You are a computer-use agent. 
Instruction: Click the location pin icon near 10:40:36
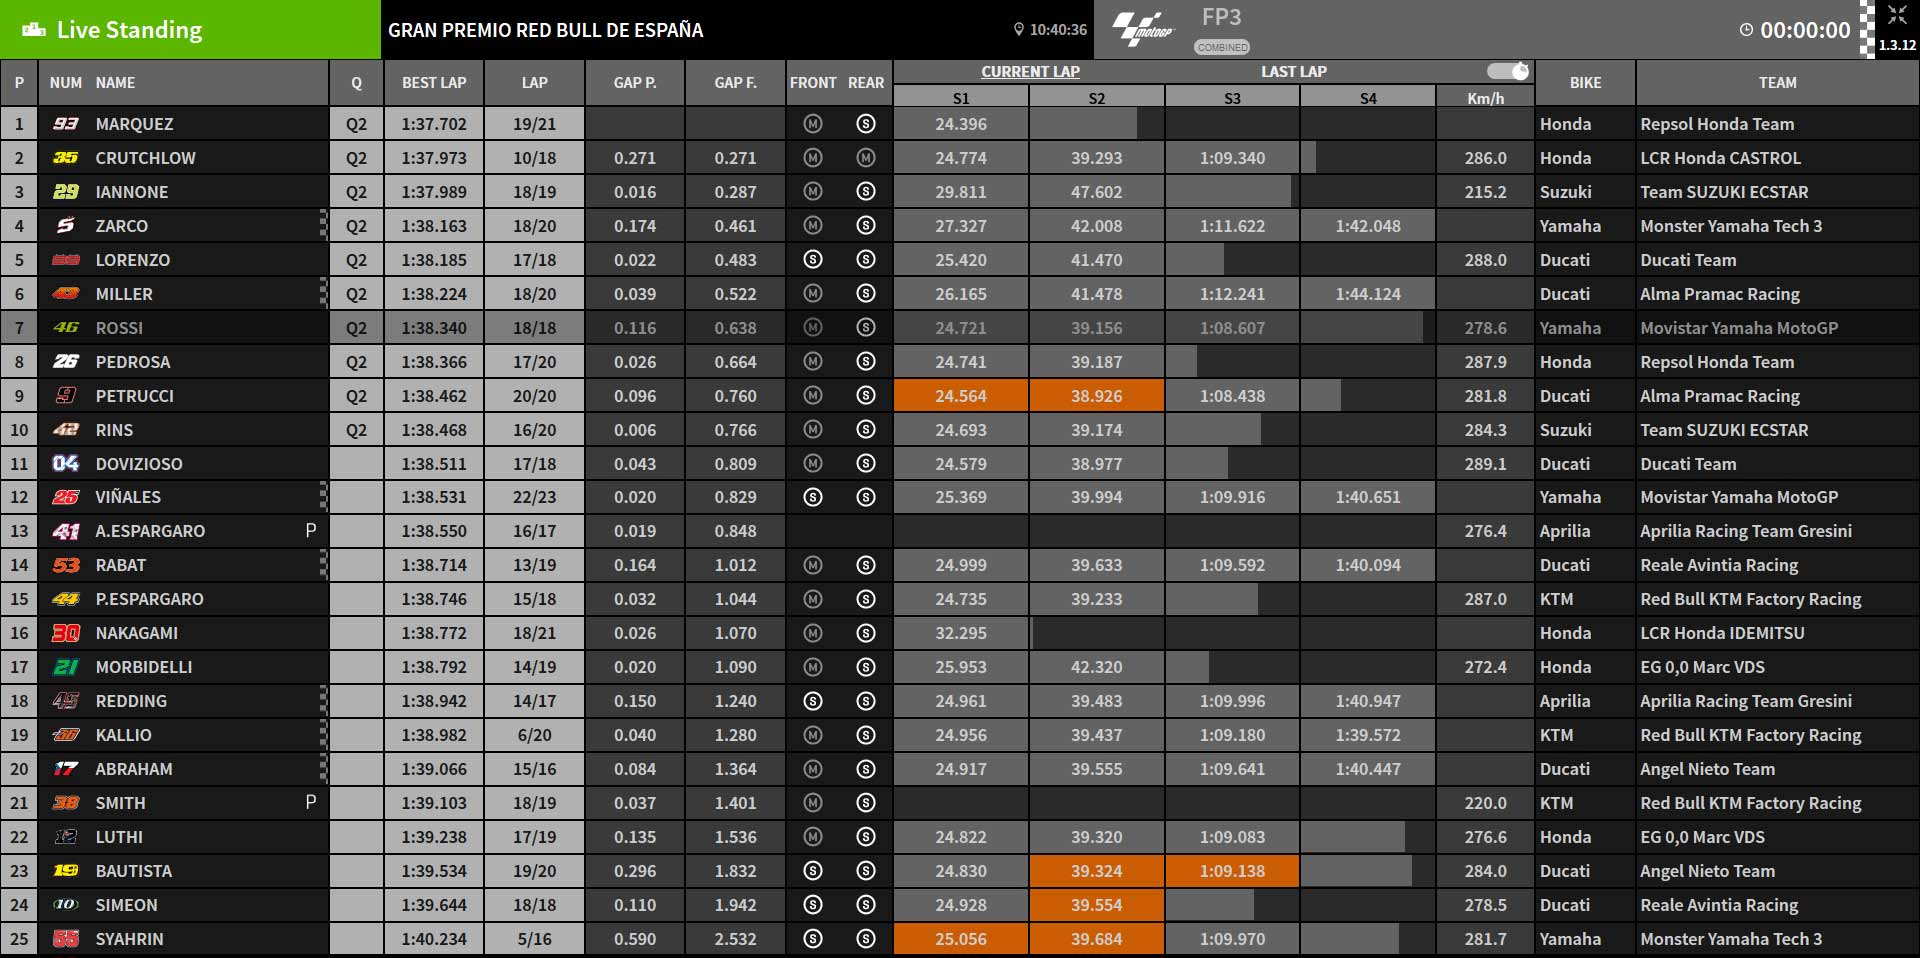(x=1019, y=30)
